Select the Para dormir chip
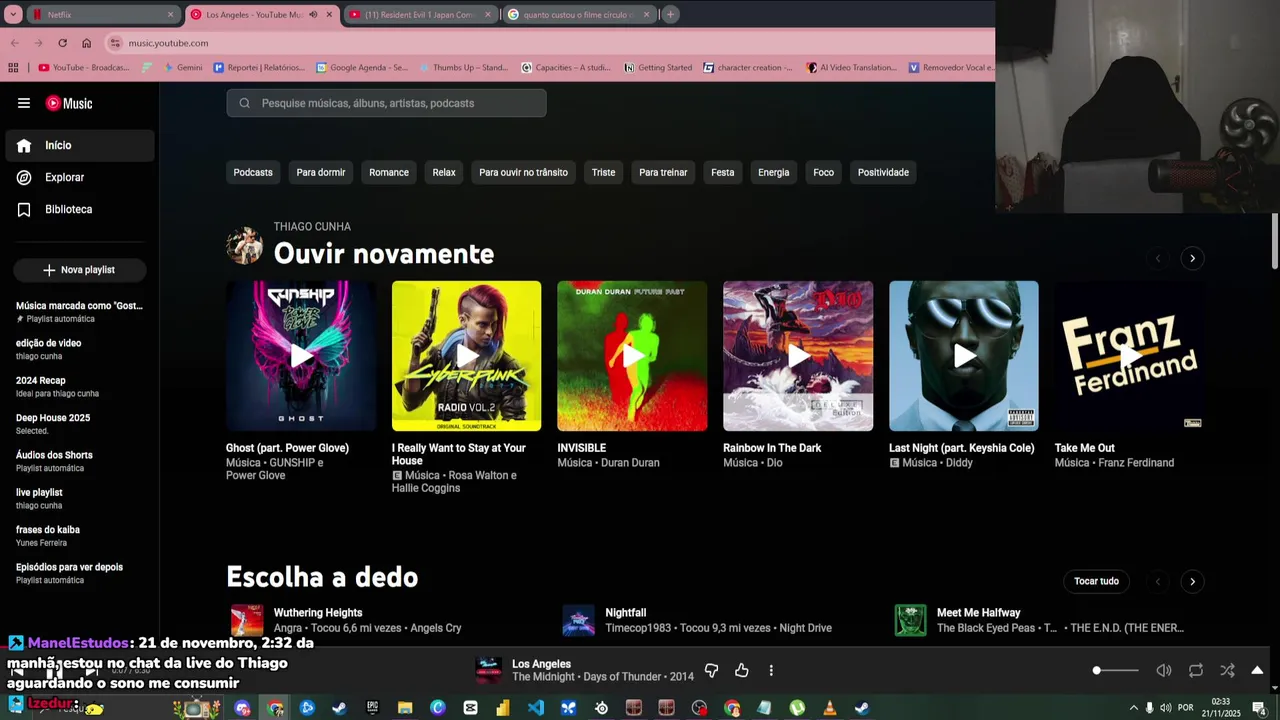Viewport: 1280px width, 720px height. (321, 172)
